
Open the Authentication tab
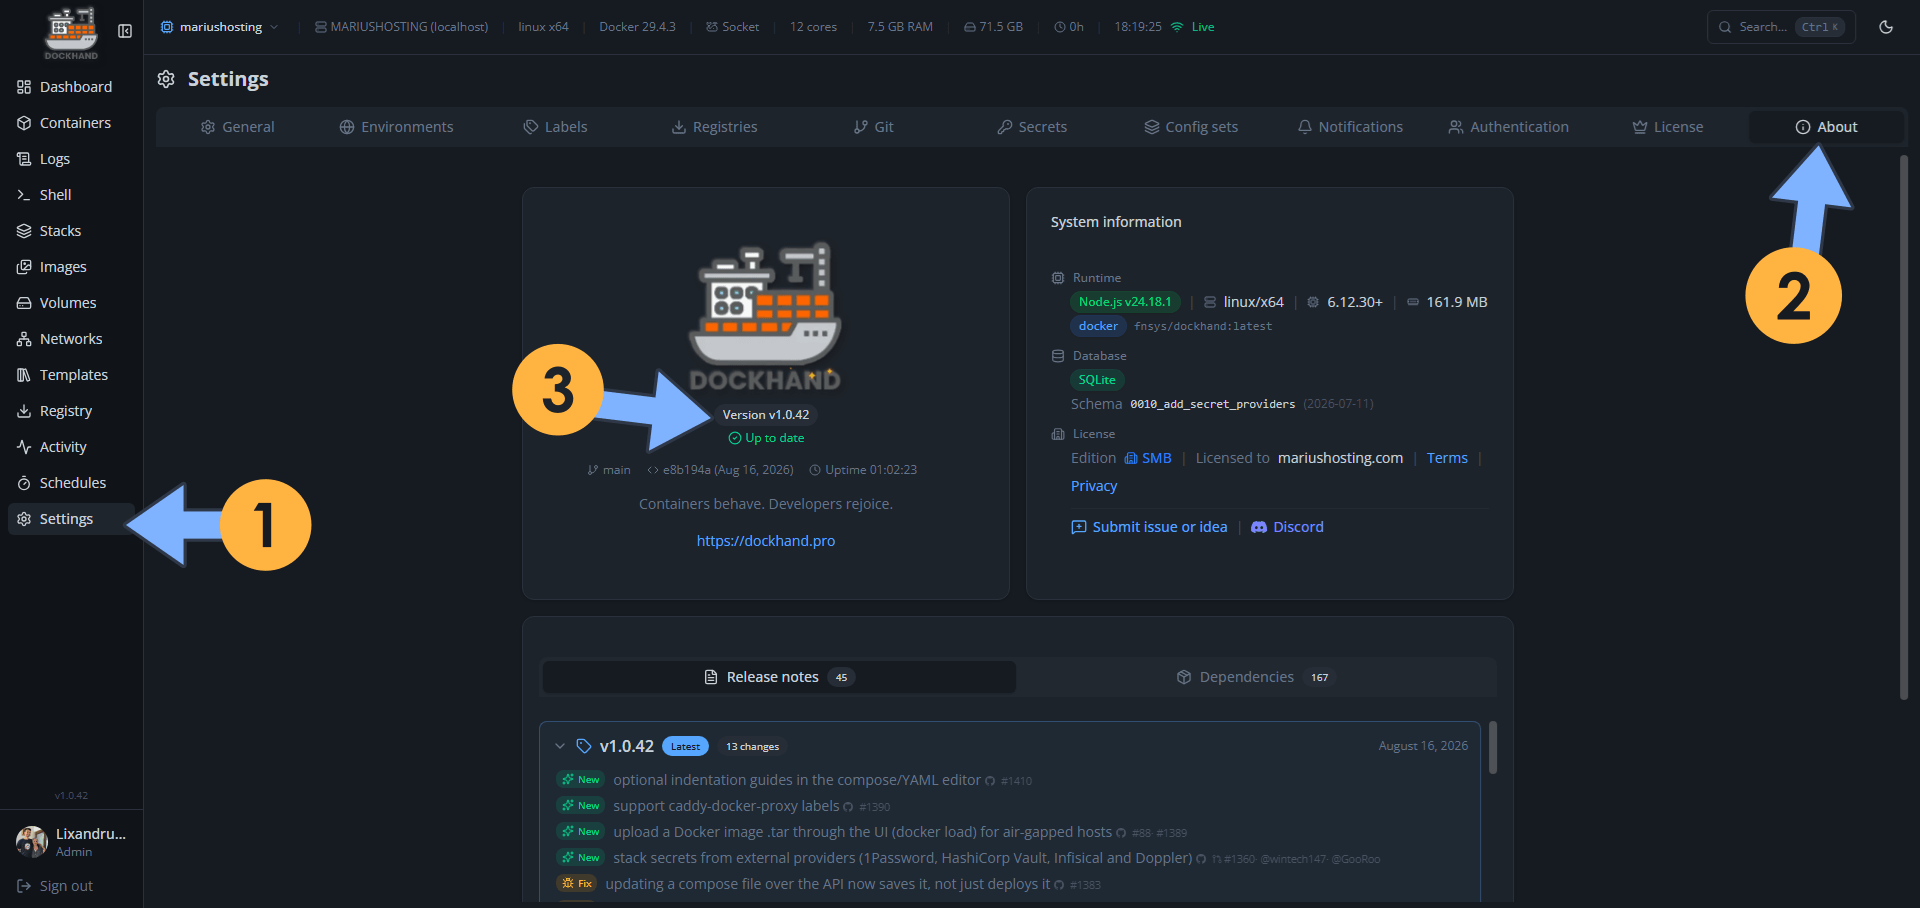point(1509,127)
